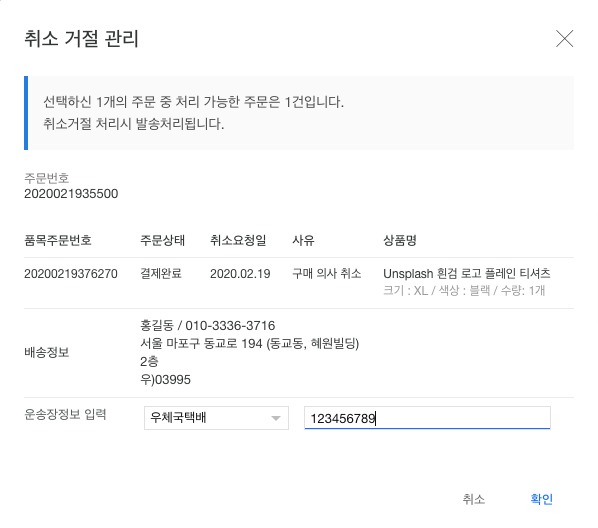598x528 pixels.
Task: Click the blue-bordered notice about 취소거절 처리
Action: (299, 113)
